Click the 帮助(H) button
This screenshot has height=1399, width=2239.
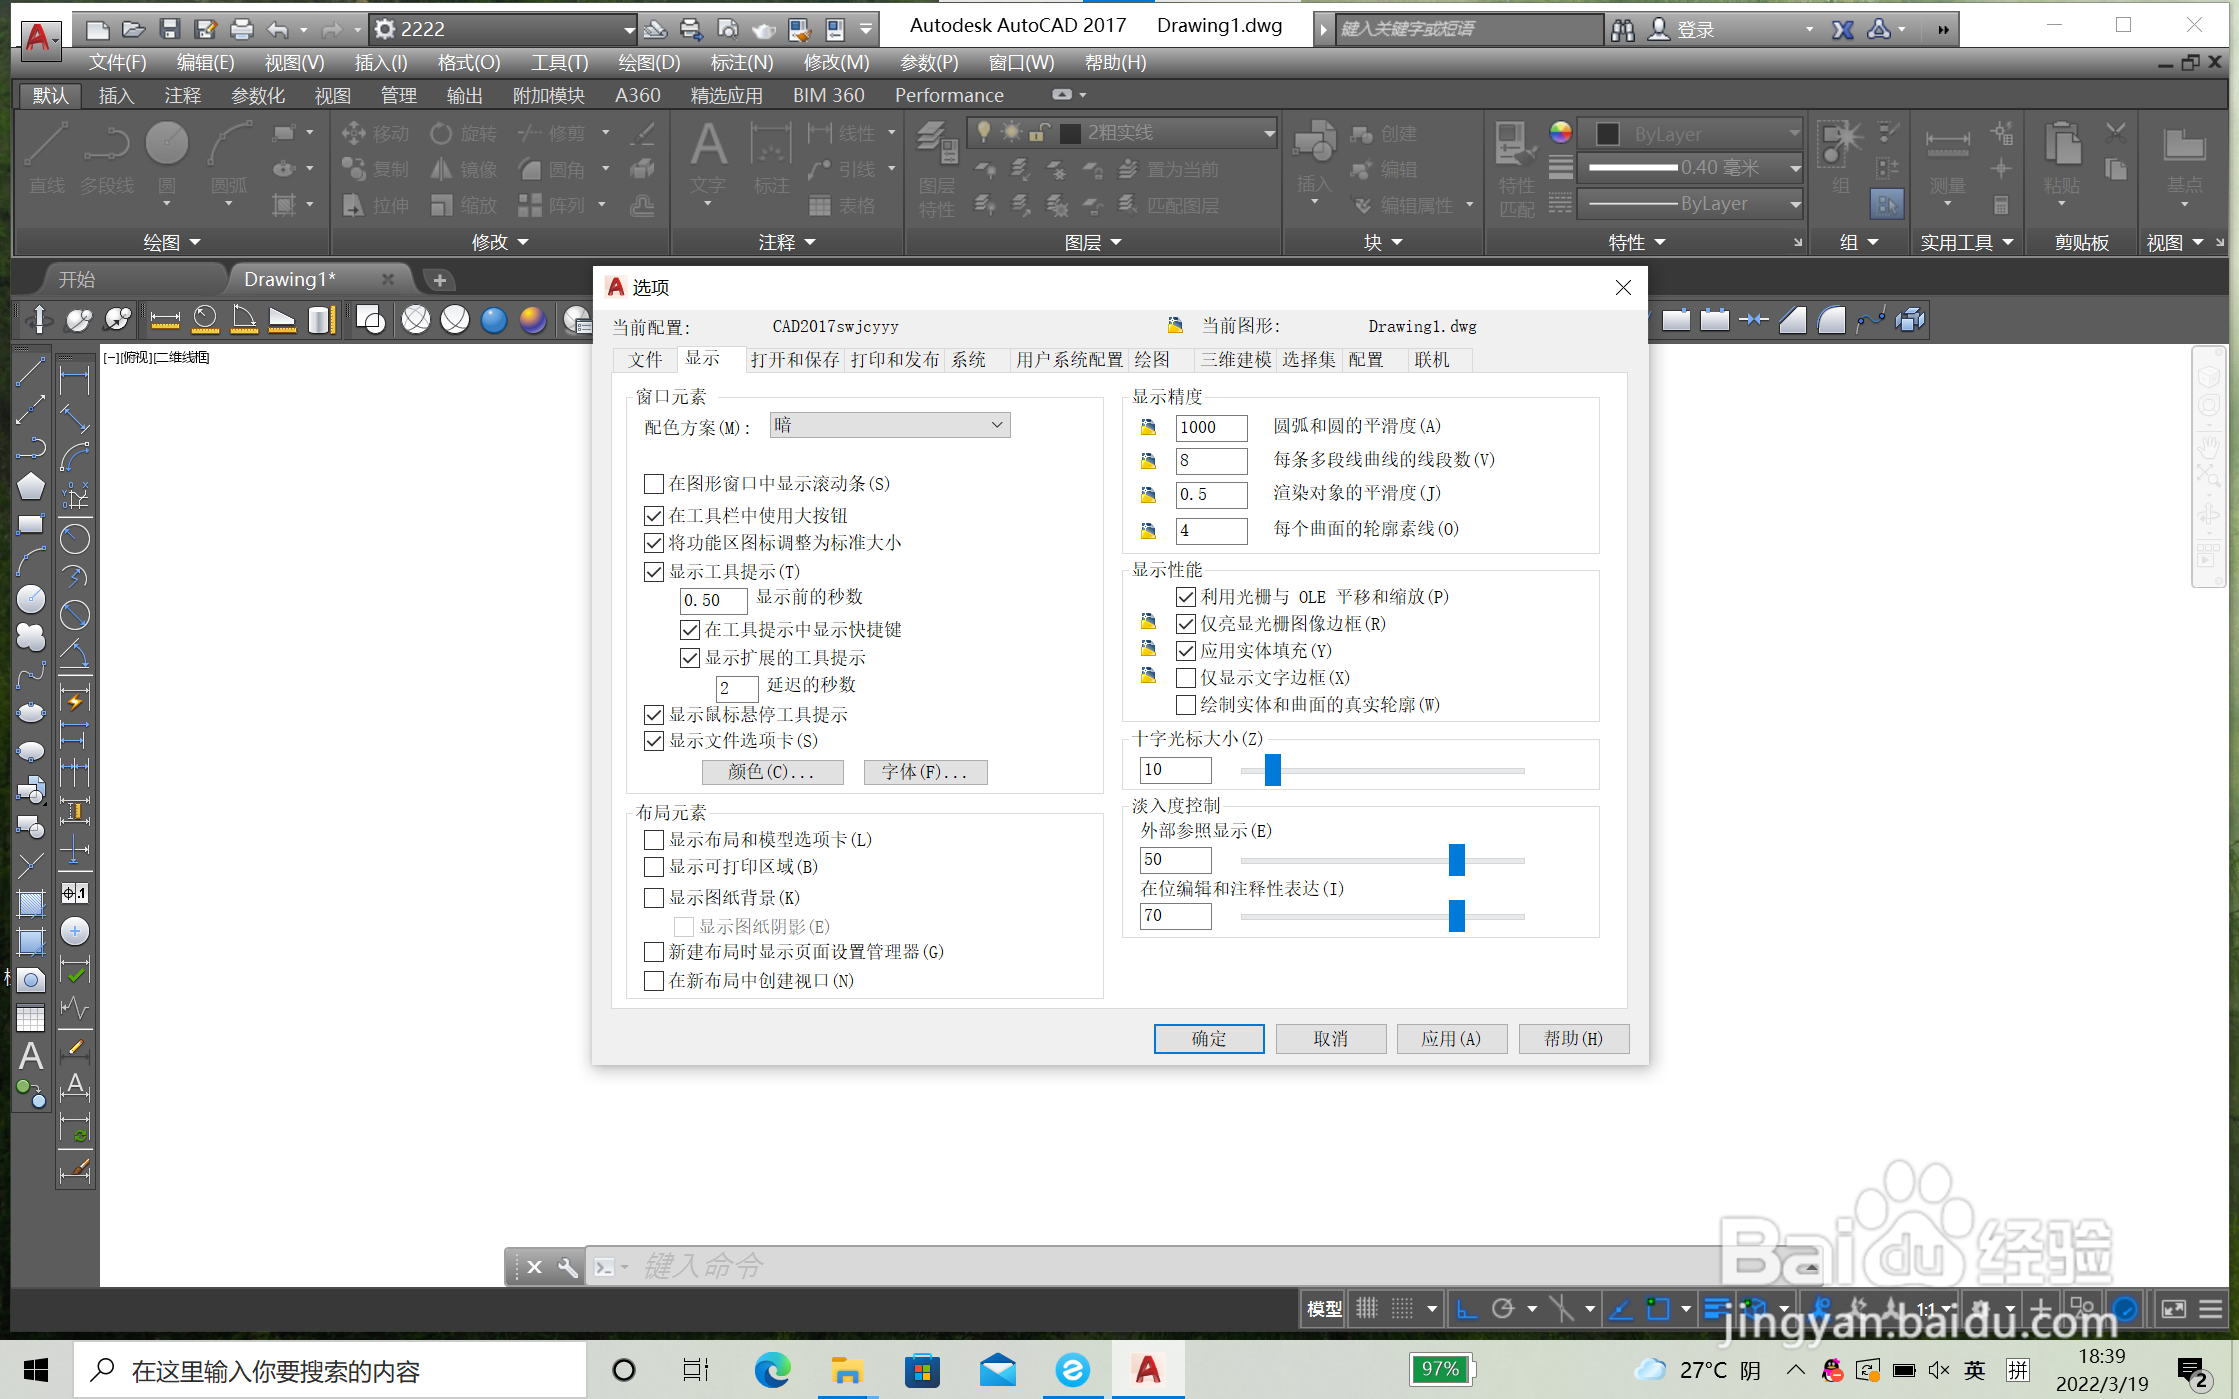[1573, 1039]
